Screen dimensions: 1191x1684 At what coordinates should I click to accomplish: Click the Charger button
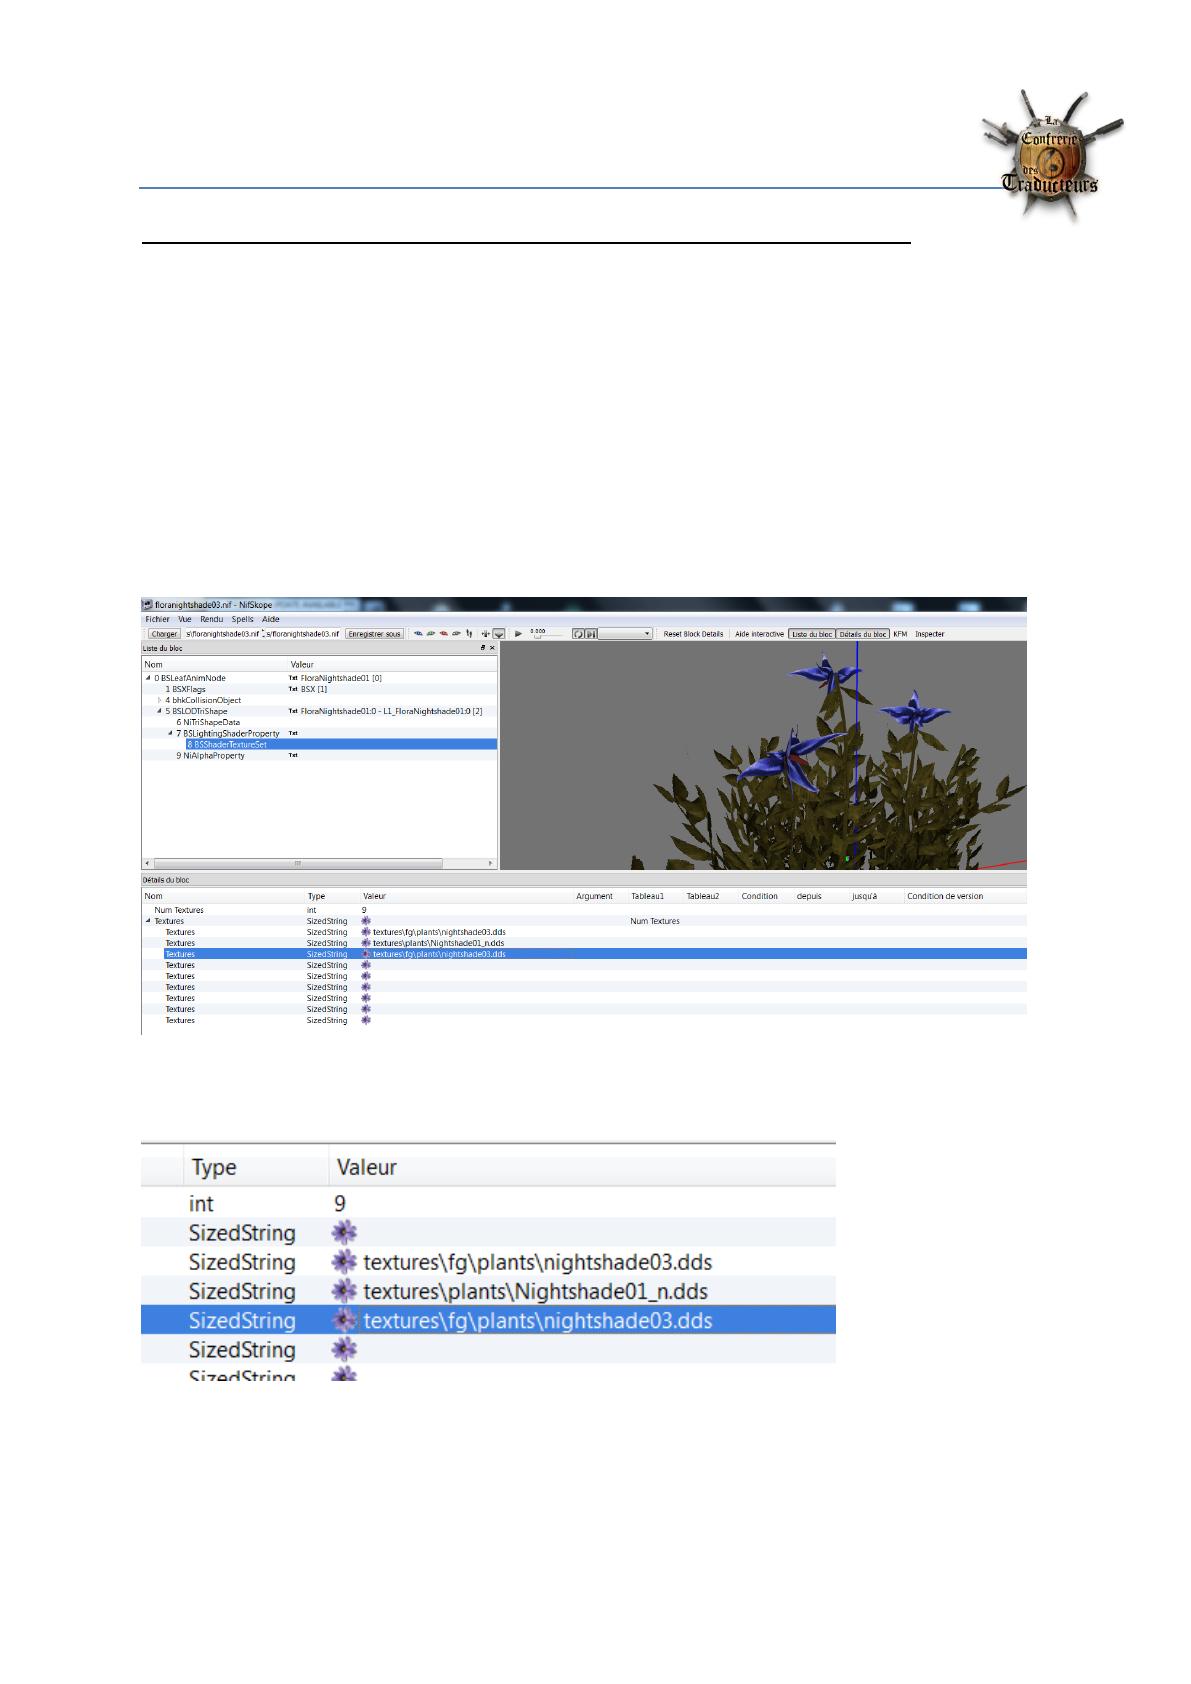click(164, 634)
